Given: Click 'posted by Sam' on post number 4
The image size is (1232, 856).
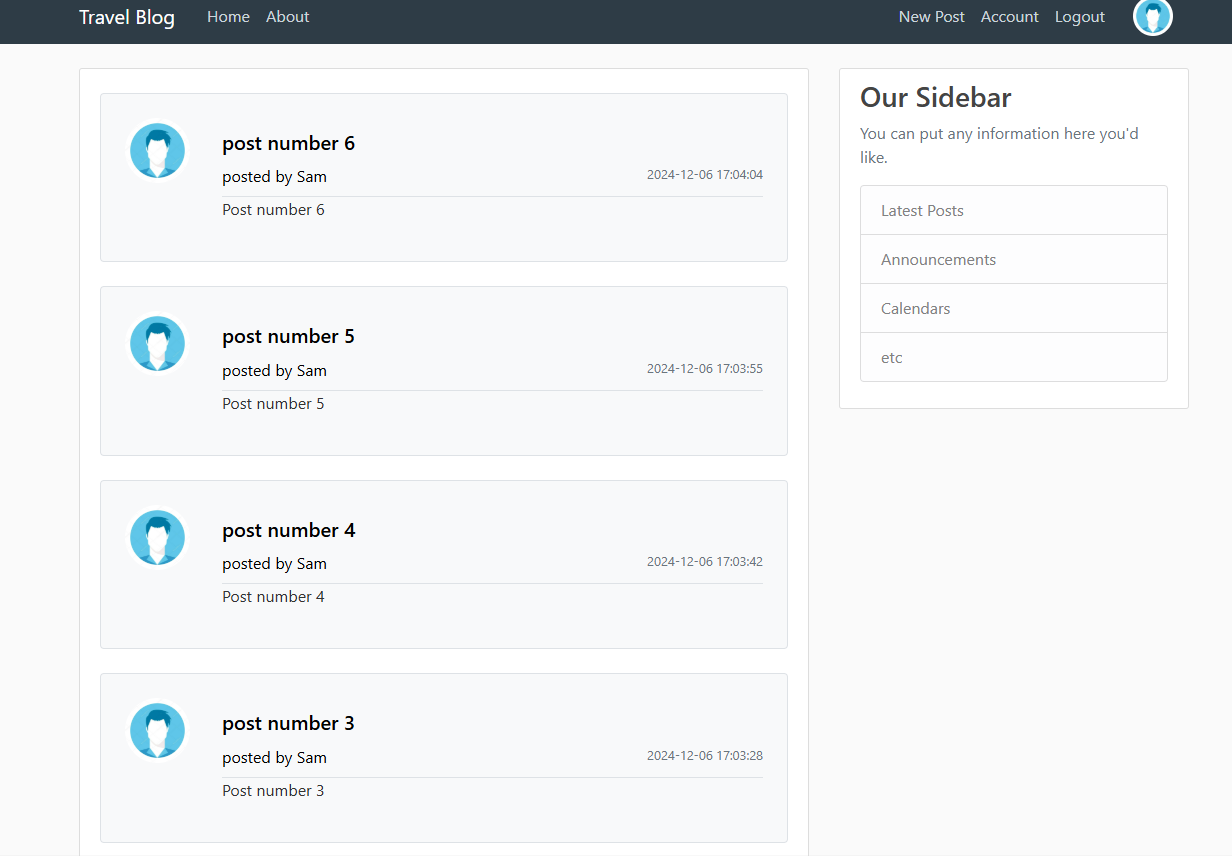Looking at the screenshot, I should coord(274,564).
